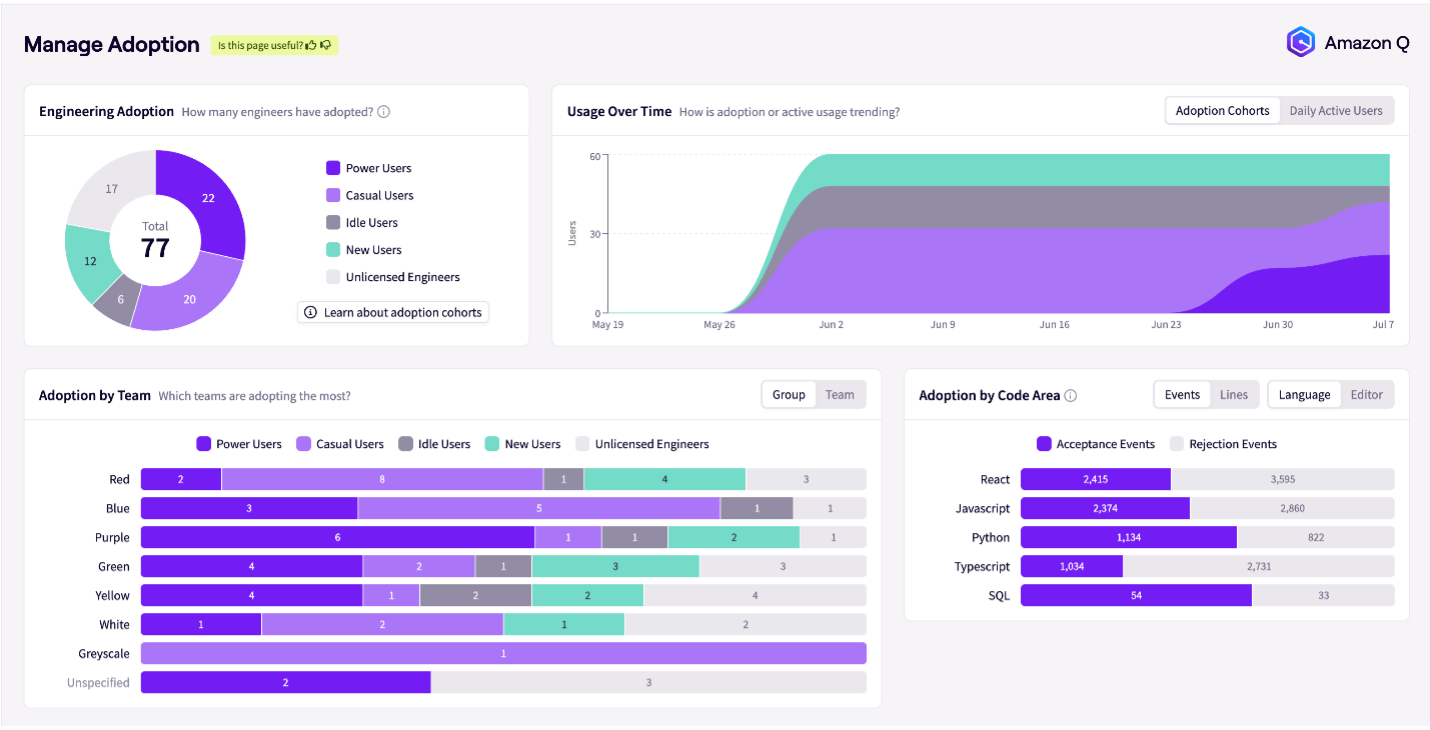This screenshot has height=730, width=1430.
Task: Click the Amazon Q logo
Action: coord(1301,42)
